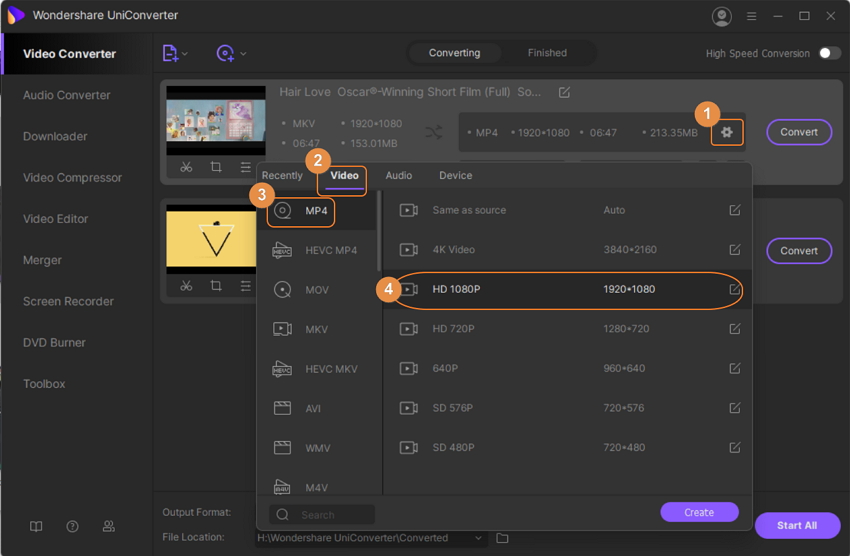Trim the Hair Love video with scissors icon
The height and width of the screenshot is (556, 850).
pos(186,167)
